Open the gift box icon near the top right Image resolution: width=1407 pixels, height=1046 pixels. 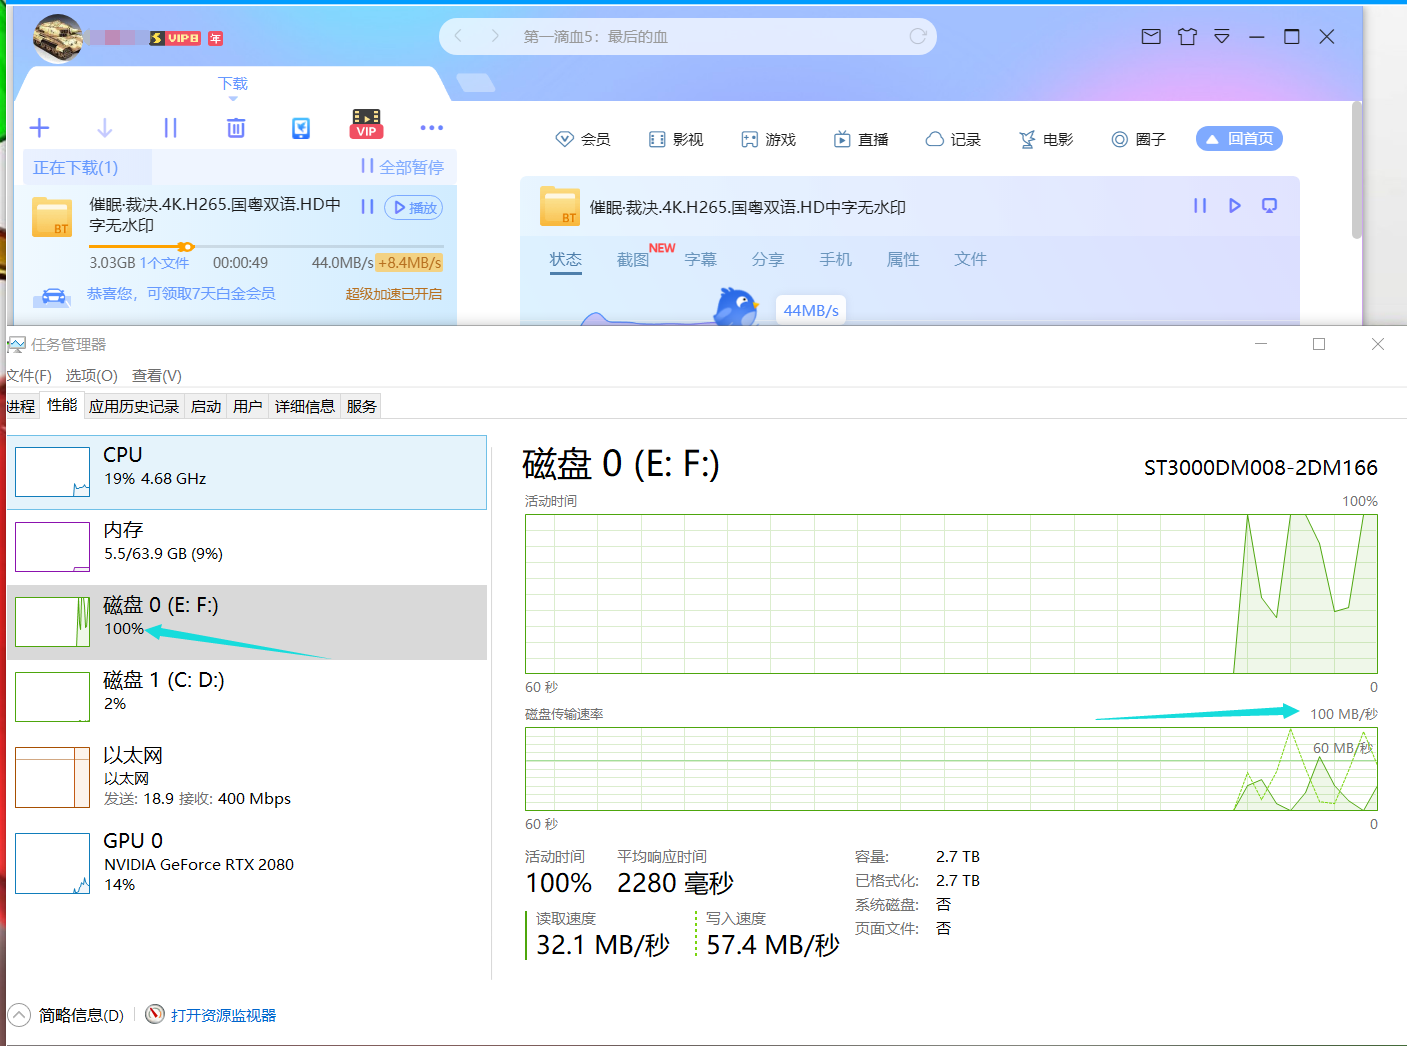[x=1187, y=36]
